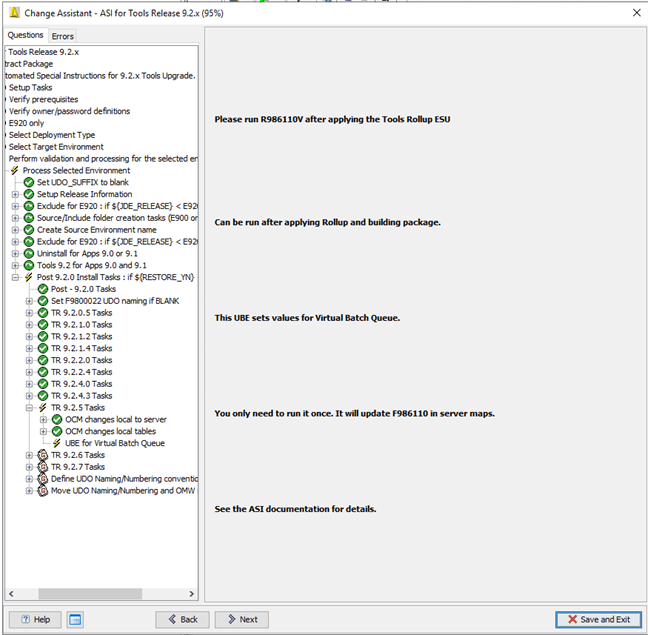Click the horizontal scrollbar thumb in tree panel
Screen dimensions: 648x635
(90, 594)
